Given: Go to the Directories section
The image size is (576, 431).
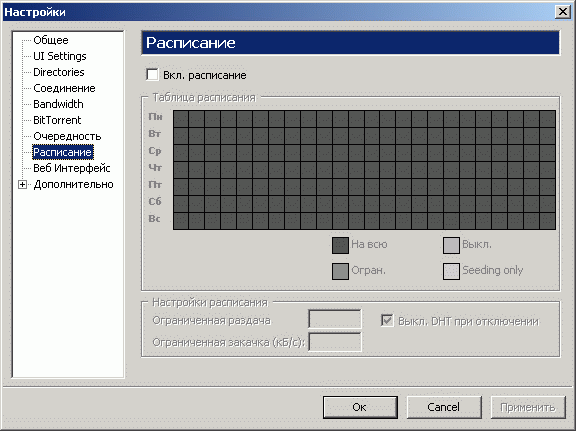Looking at the screenshot, I should pos(59,72).
